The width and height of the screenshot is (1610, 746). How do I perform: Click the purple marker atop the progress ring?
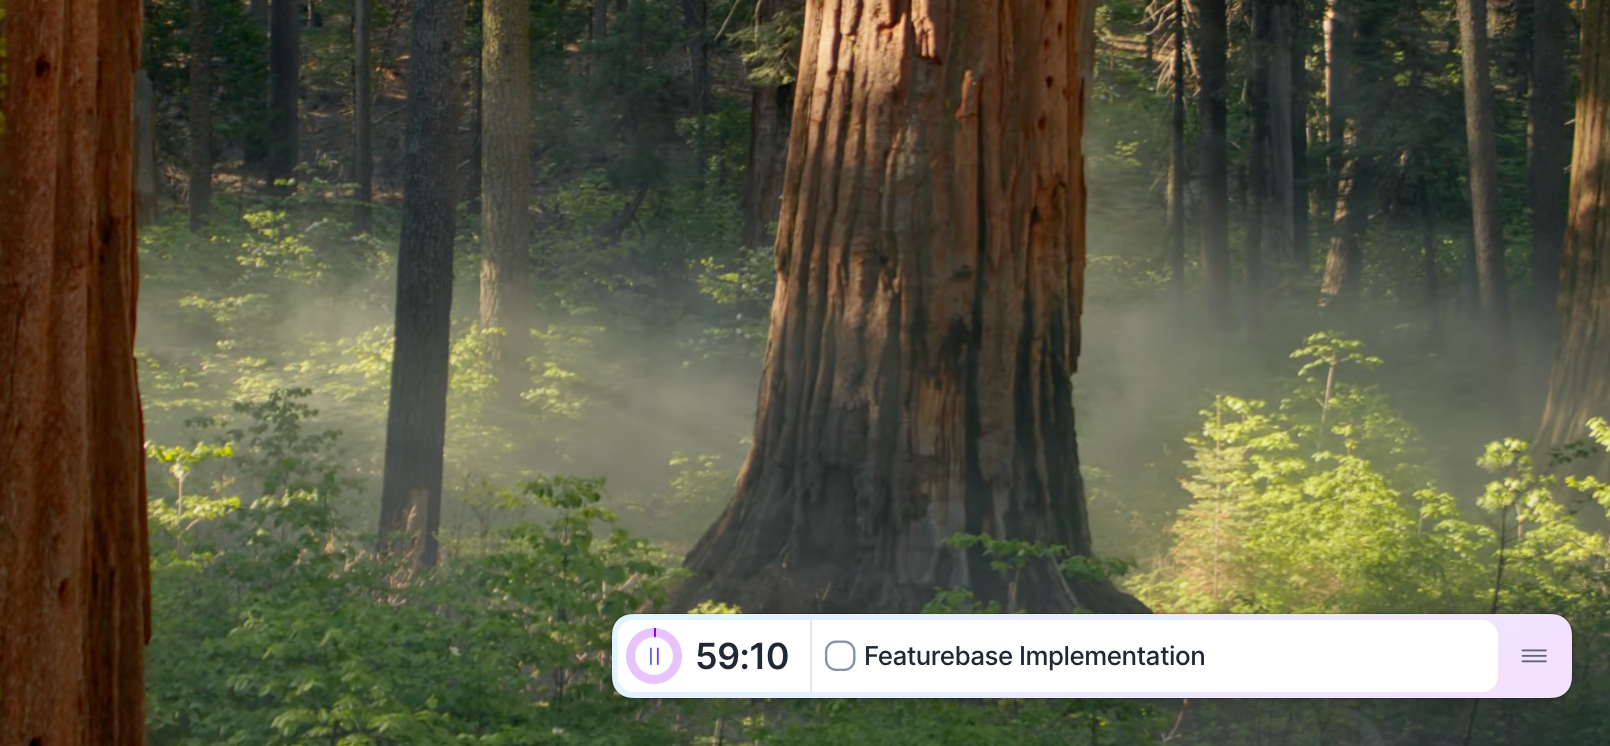pyautogui.click(x=654, y=633)
